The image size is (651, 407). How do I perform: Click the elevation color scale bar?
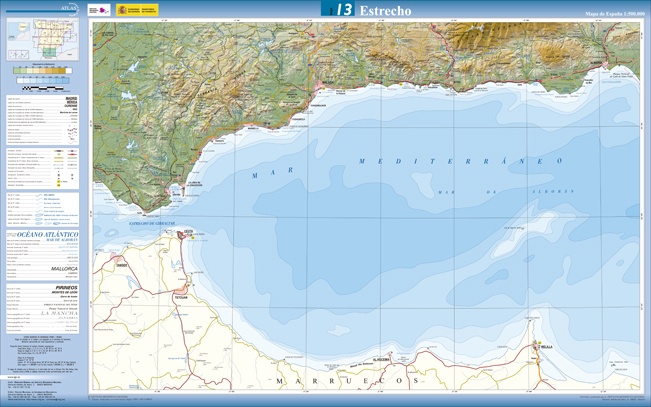pos(41,71)
